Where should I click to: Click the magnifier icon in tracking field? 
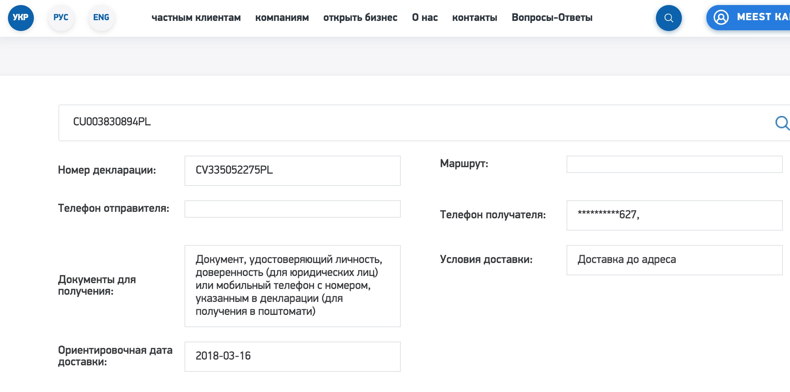781,122
